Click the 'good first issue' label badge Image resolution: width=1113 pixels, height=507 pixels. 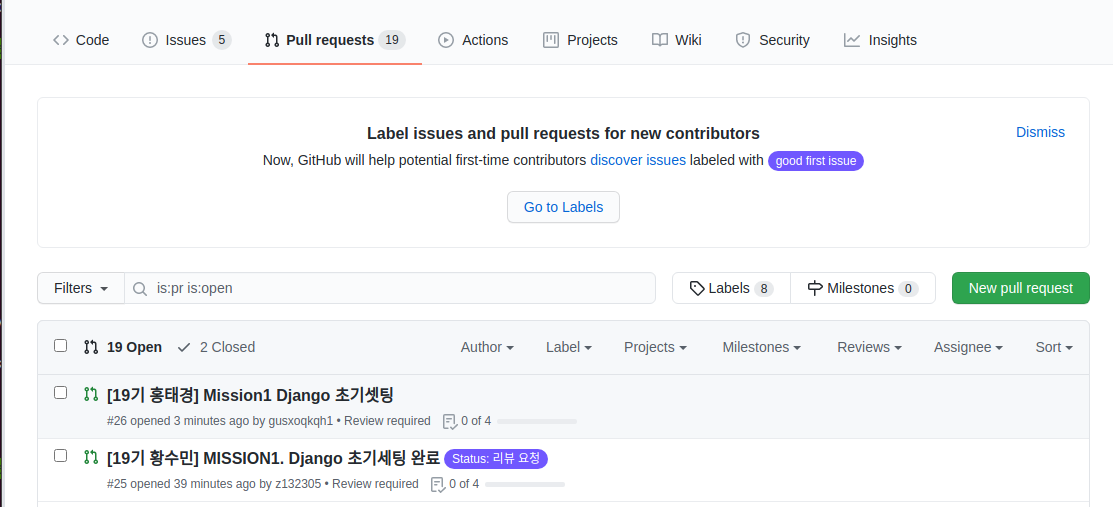(816, 161)
